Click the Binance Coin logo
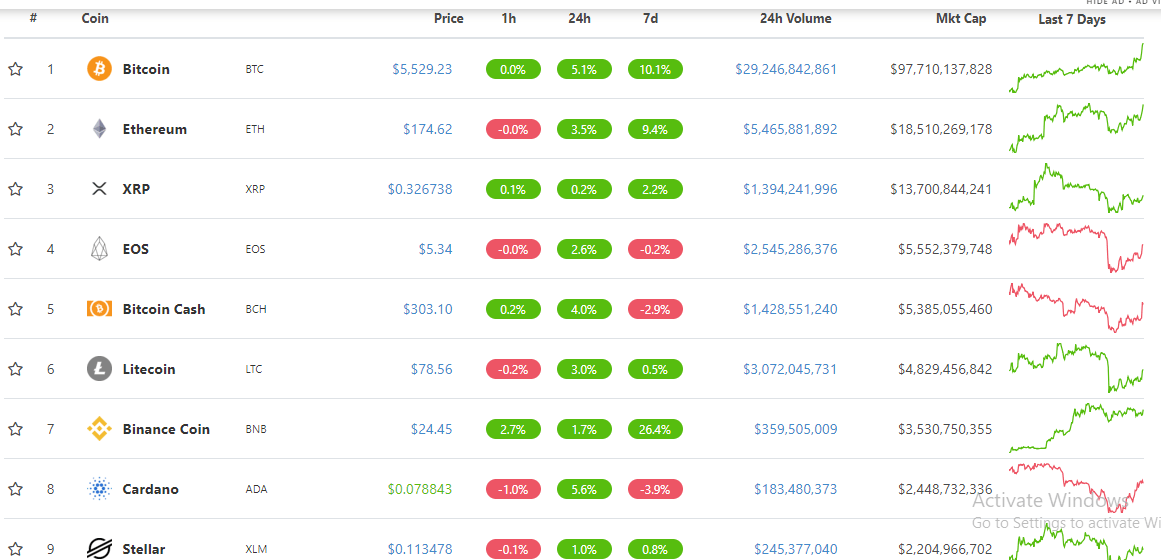 pyautogui.click(x=99, y=429)
